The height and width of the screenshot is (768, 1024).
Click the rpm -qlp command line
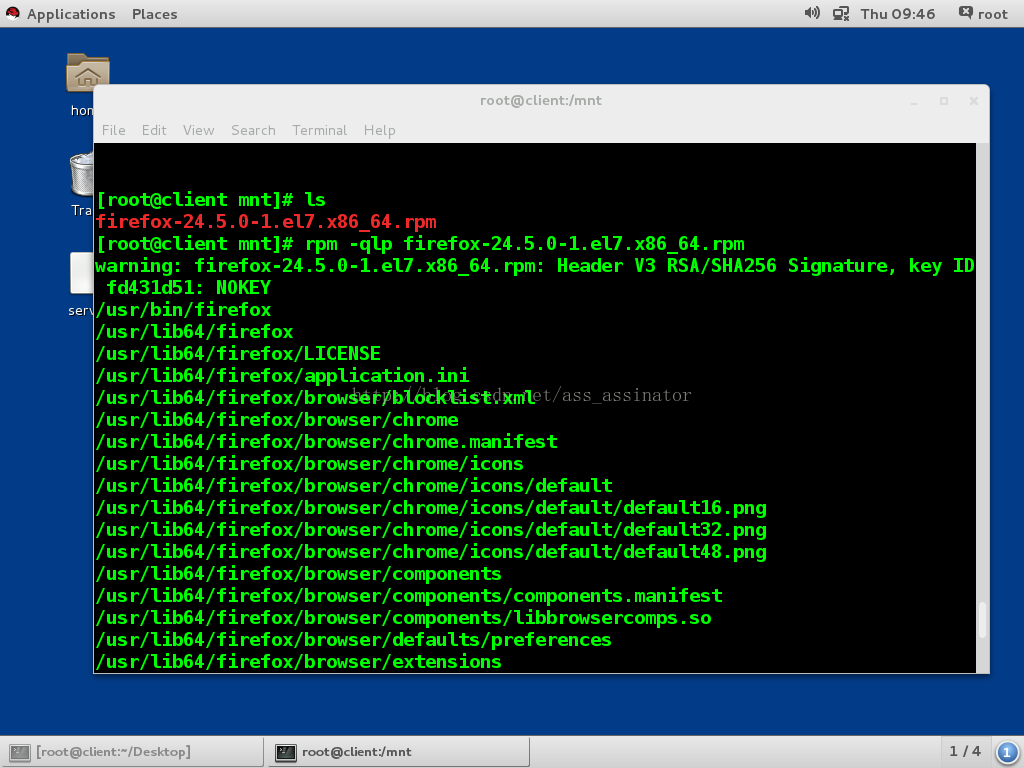420,244
